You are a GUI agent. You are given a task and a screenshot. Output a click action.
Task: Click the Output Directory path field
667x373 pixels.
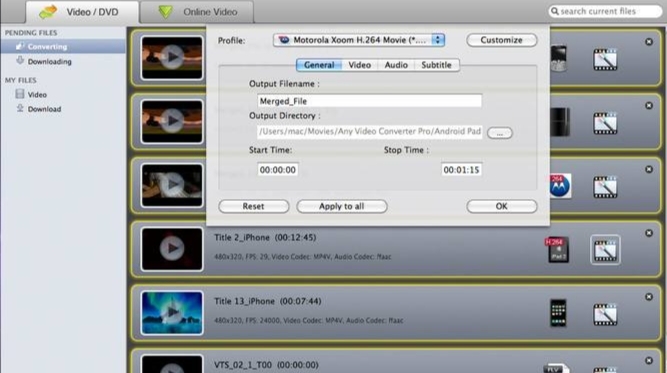pos(369,132)
